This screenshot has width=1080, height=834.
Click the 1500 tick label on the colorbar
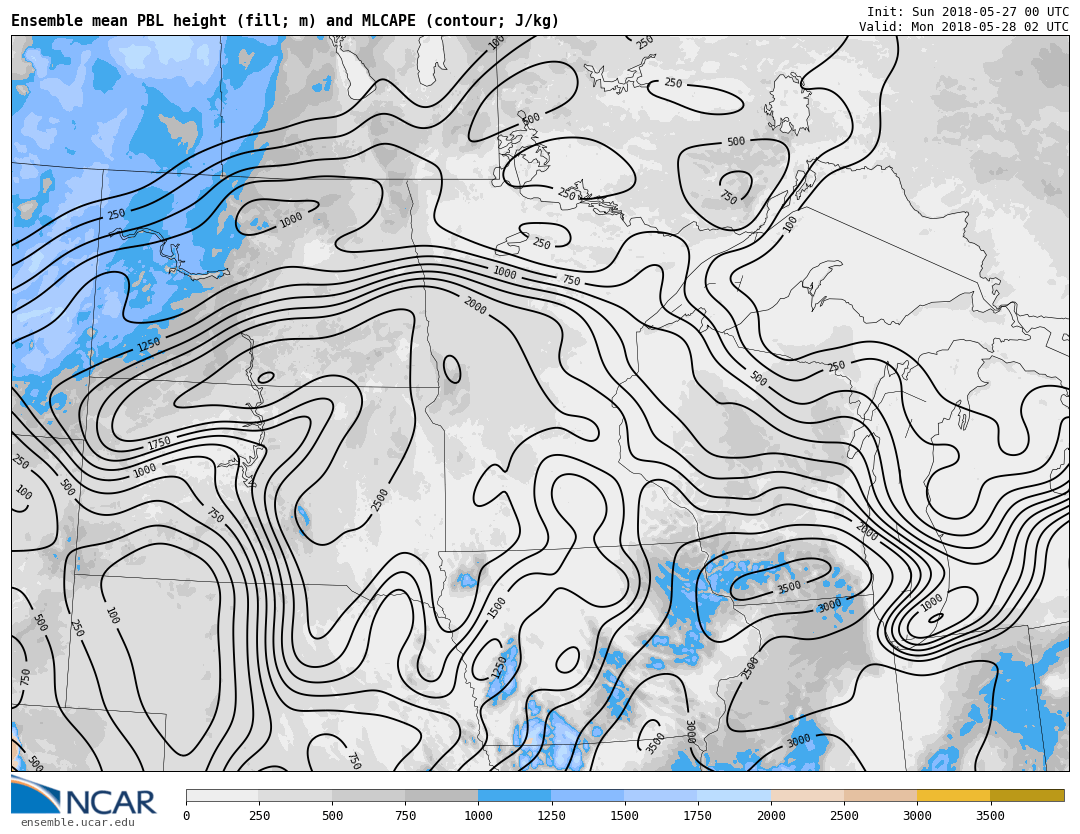click(624, 816)
